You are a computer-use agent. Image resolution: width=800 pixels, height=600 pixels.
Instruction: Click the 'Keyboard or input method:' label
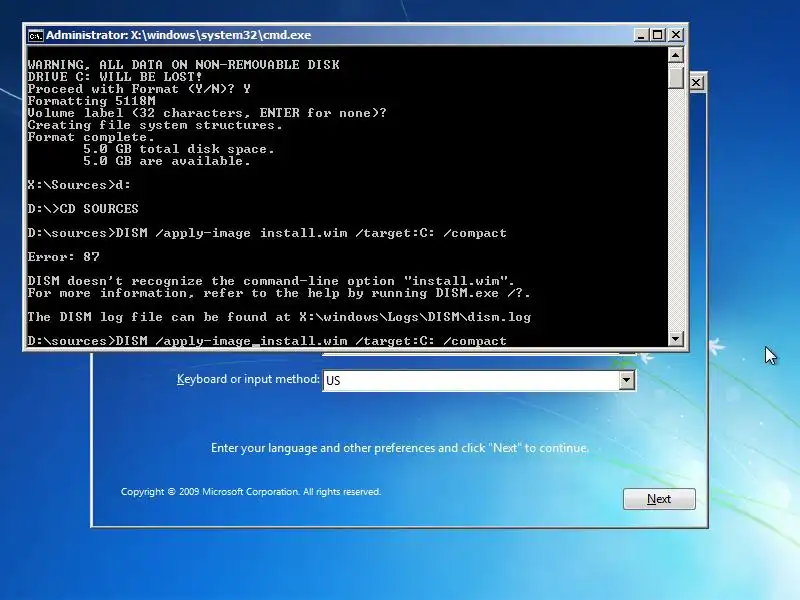pyautogui.click(x=248, y=379)
